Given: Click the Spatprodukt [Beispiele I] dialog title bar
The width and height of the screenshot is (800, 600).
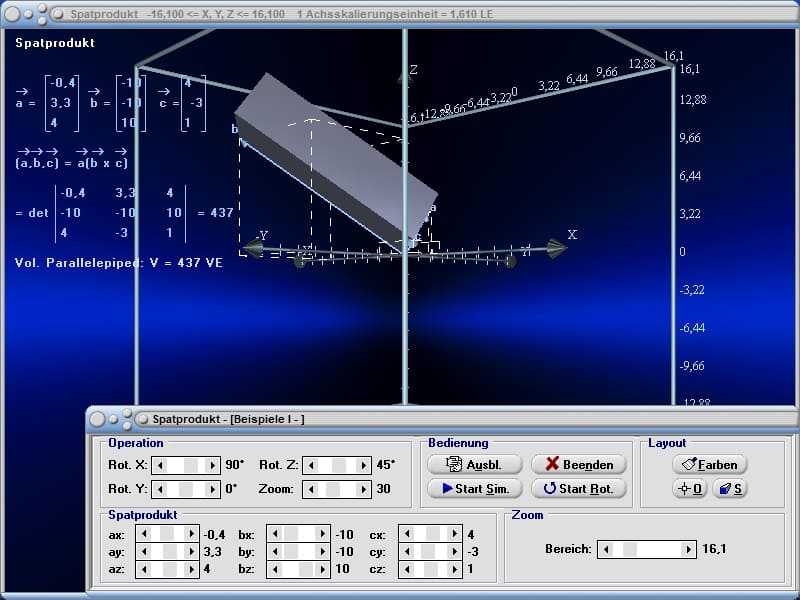Looking at the screenshot, I should pos(443,419).
